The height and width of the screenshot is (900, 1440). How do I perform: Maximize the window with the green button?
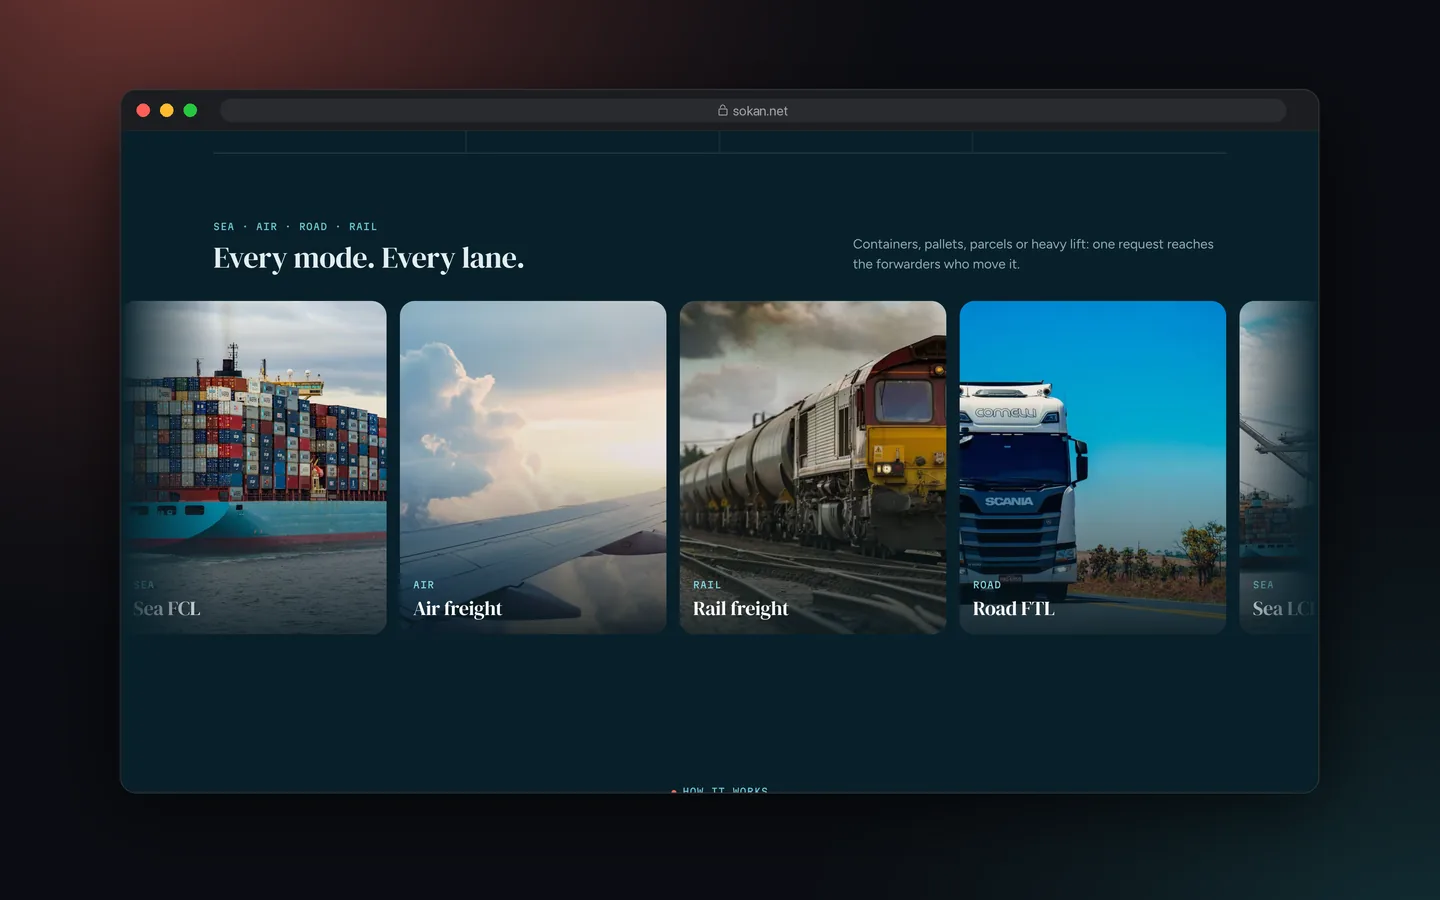[x=190, y=110]
